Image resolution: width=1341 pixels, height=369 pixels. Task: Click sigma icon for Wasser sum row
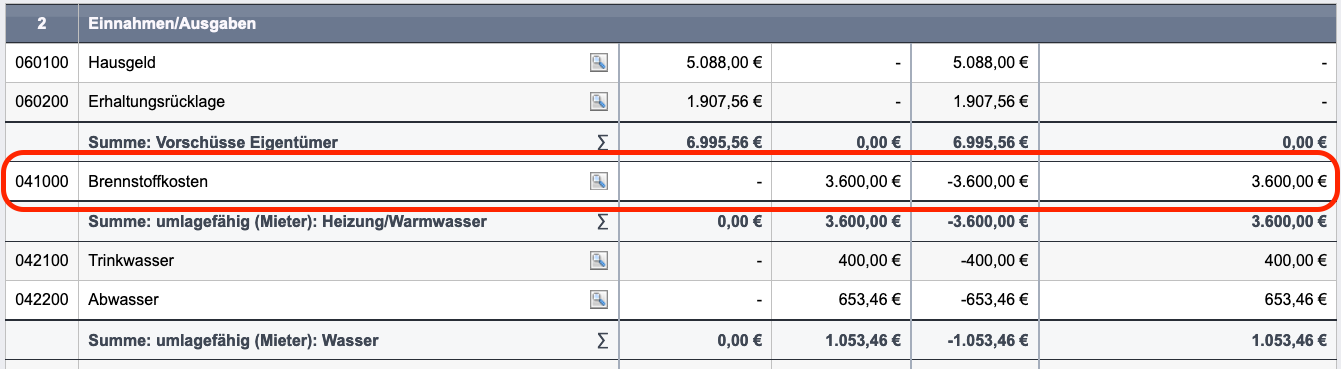click(602, 341)
